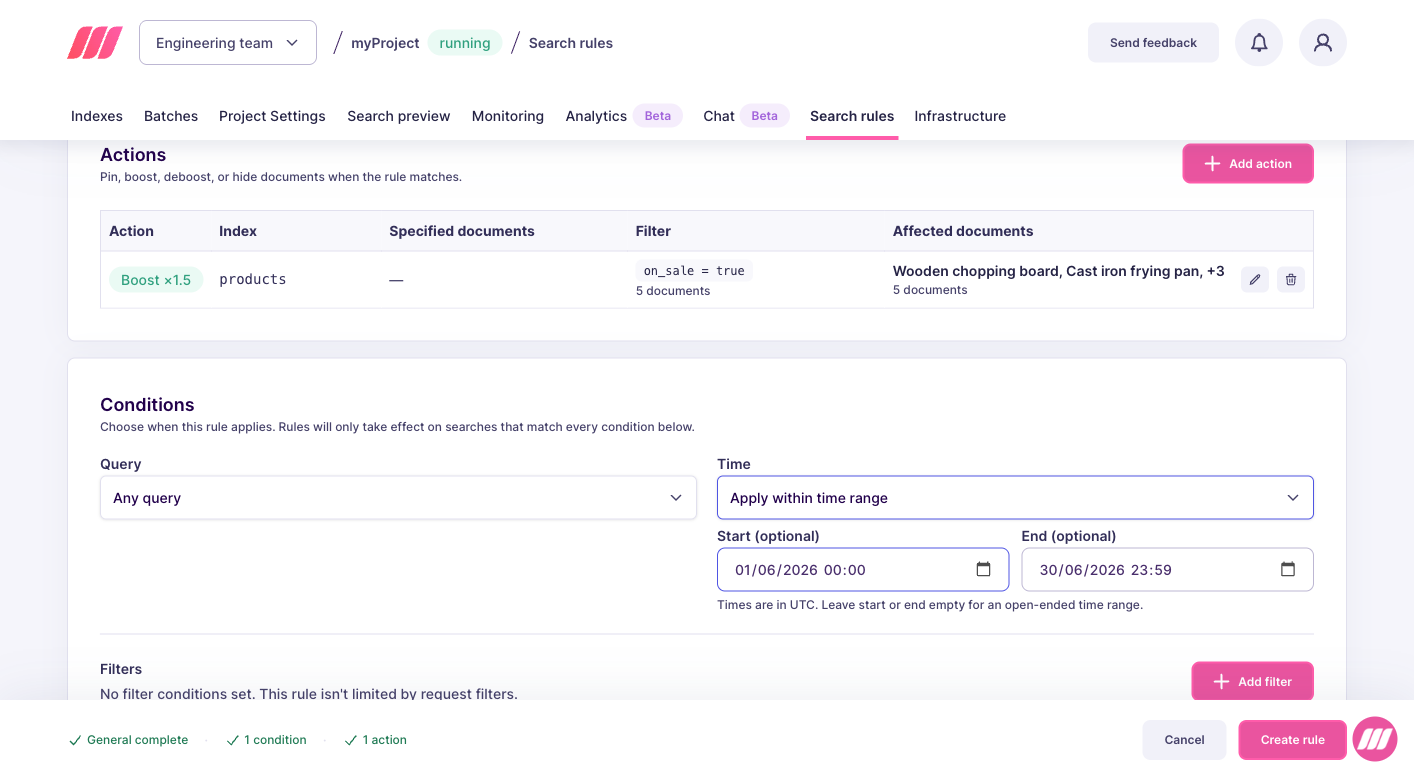Open the Project Settings tab
This screenshot has height=780, width=1414.
click(272, 116)
